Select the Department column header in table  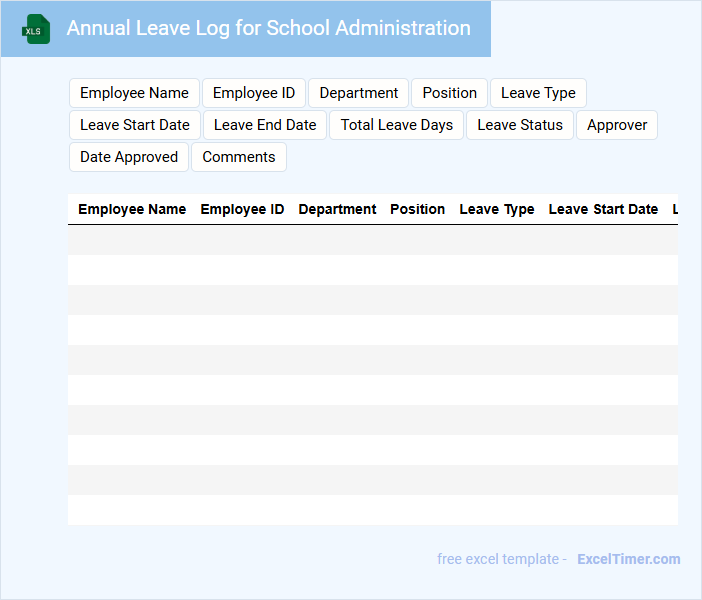point(337,209)
